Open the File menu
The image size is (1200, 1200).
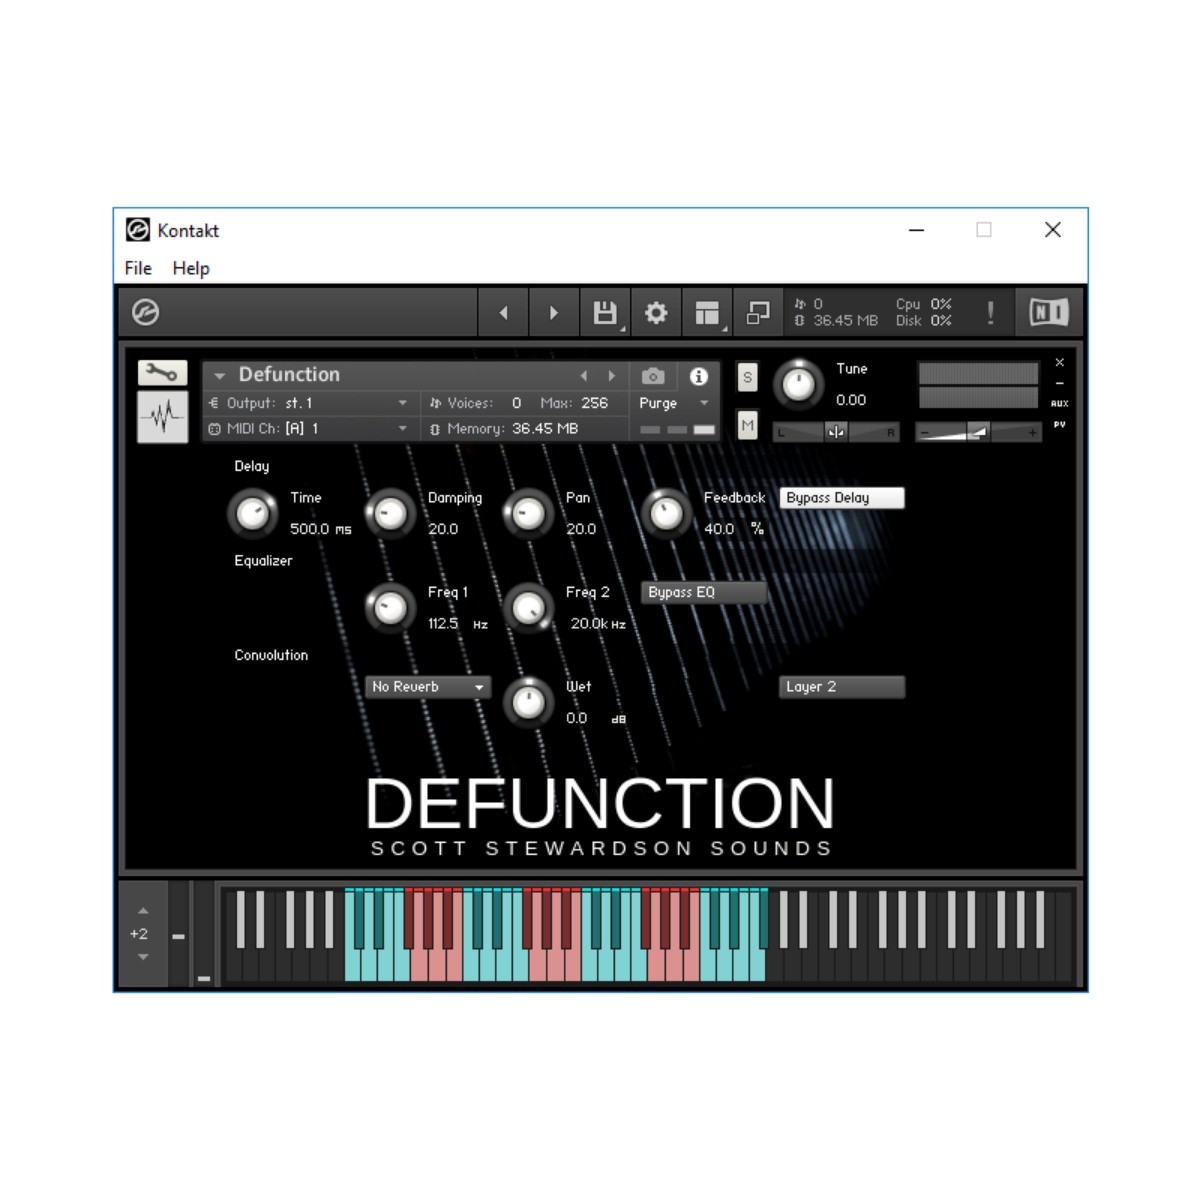tap(138, 268)
